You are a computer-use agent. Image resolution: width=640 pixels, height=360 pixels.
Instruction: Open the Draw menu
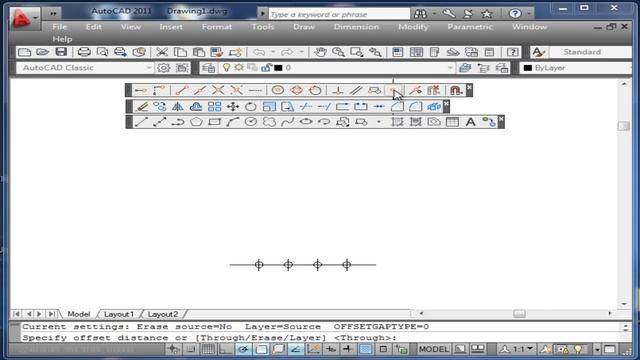click(x=304, y=27)
